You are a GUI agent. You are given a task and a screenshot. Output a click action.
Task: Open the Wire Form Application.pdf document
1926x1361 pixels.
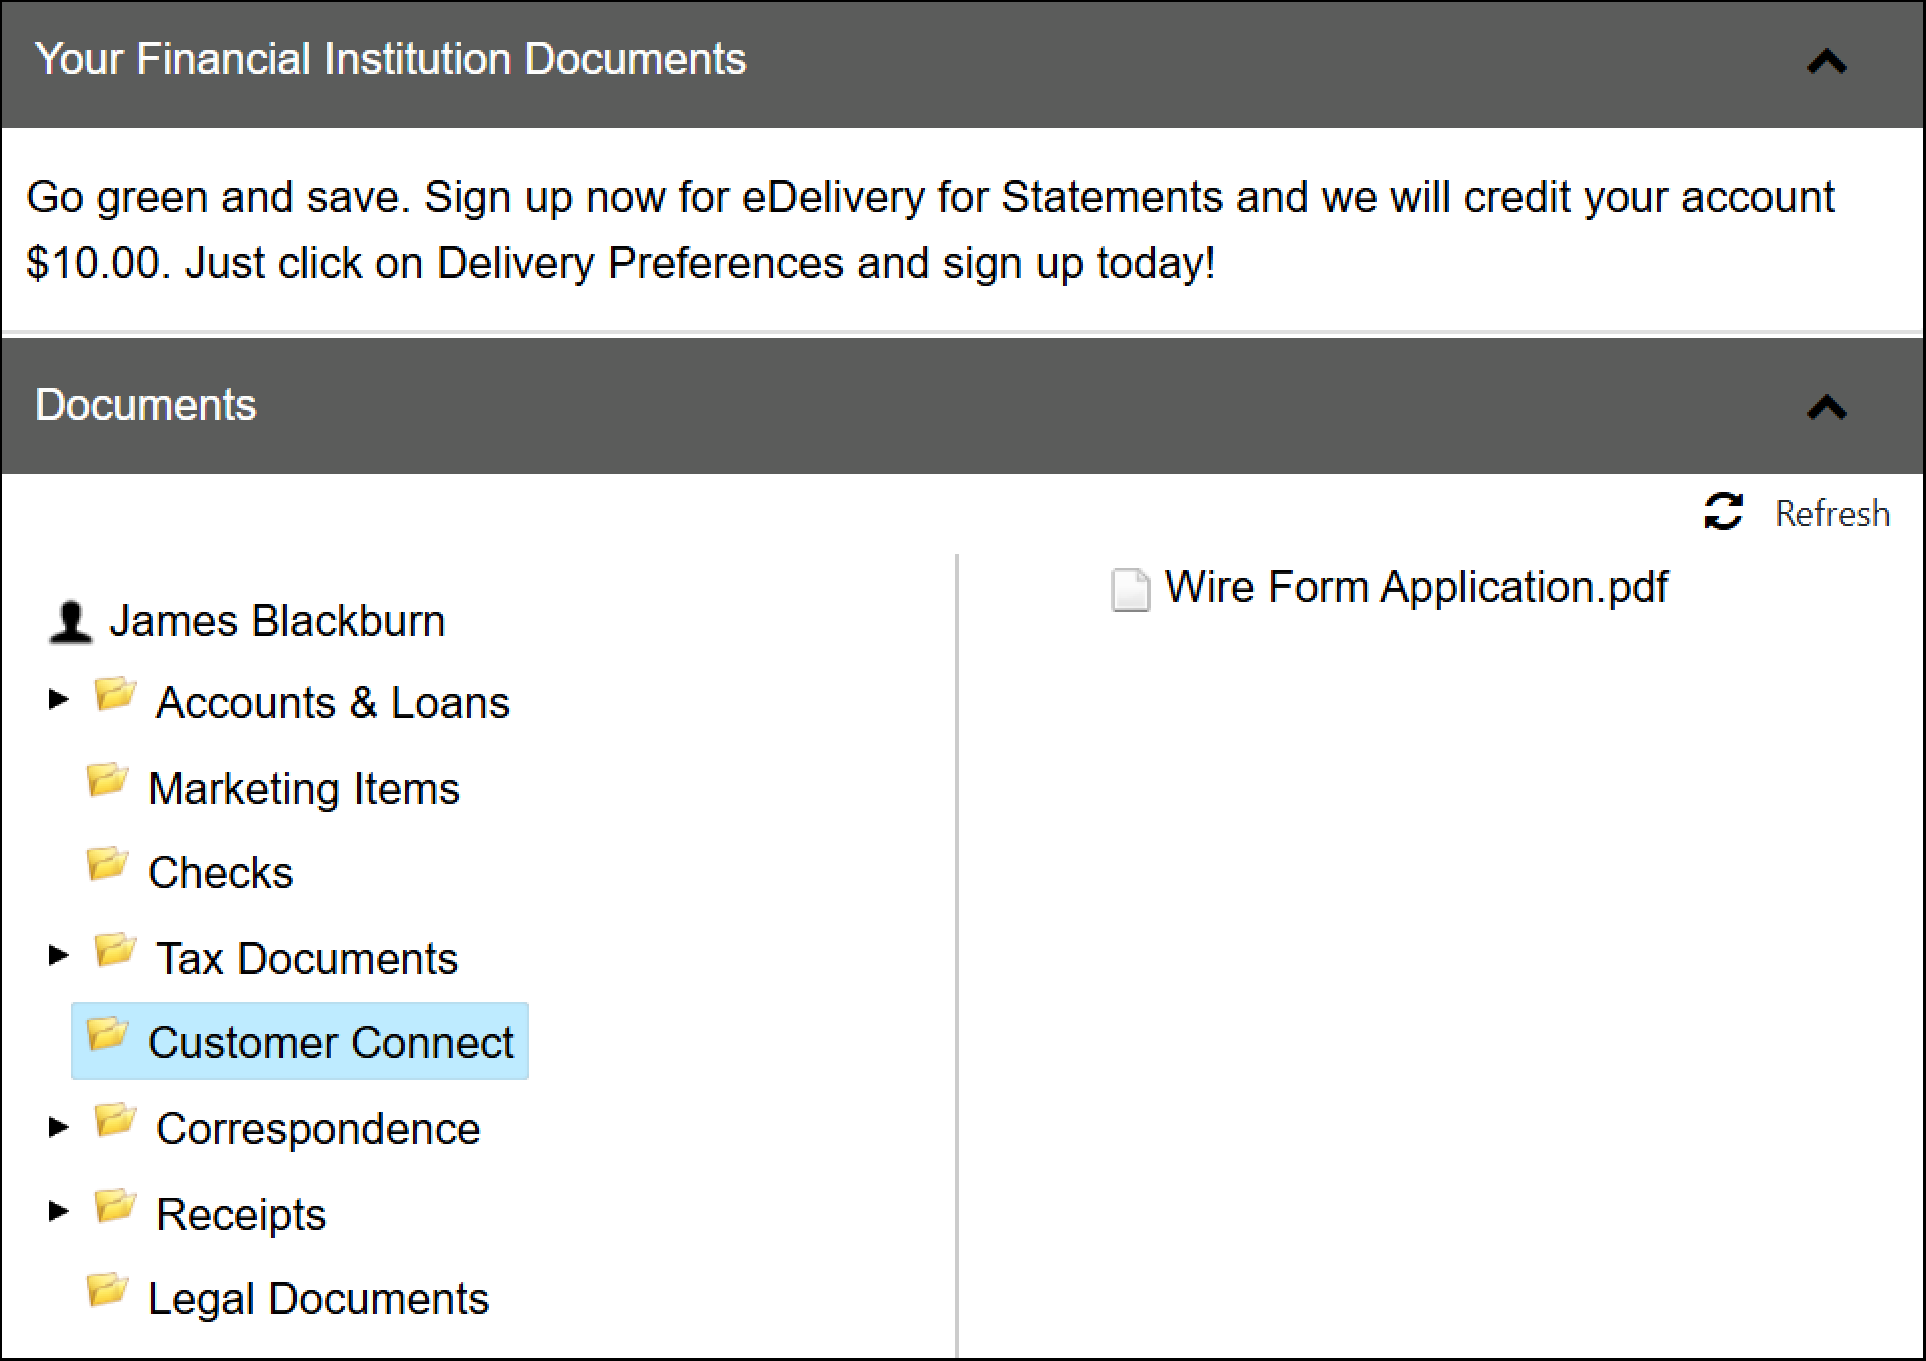pos(1416,587)
